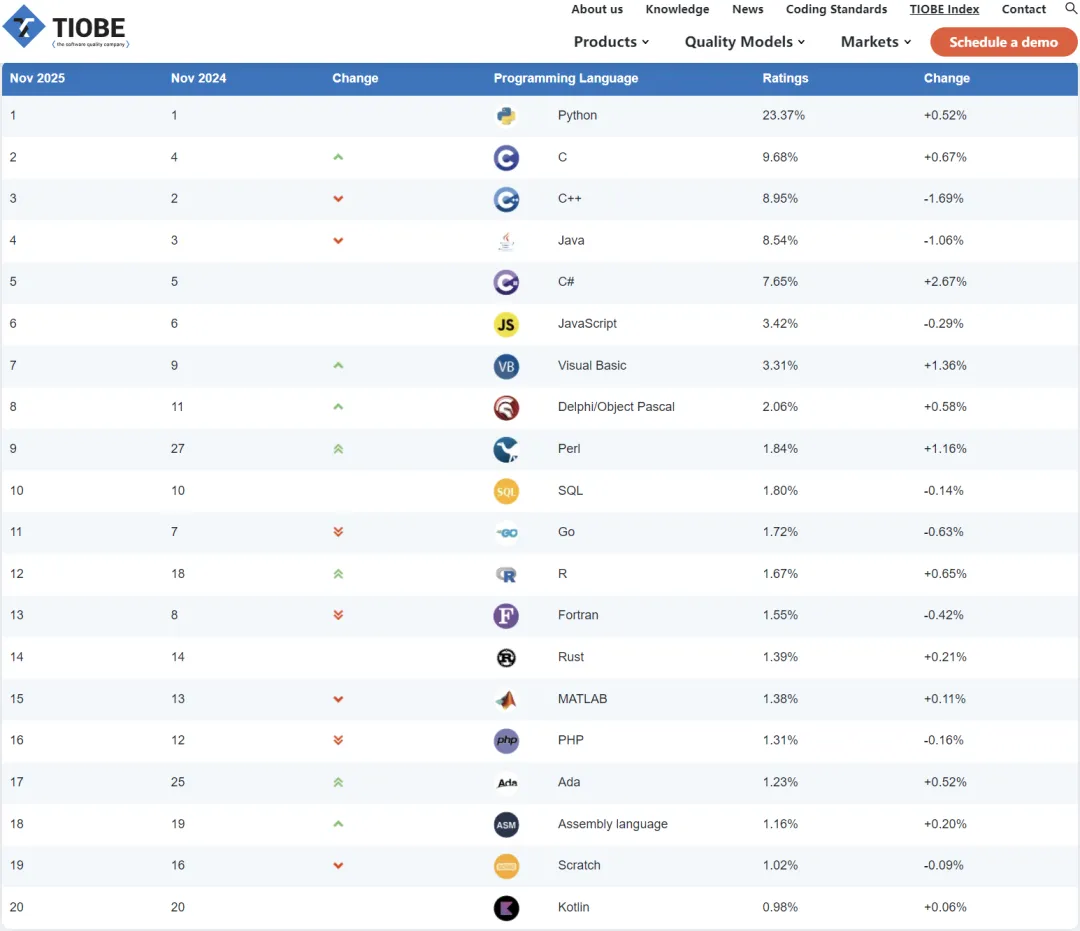Select the JavaScript name
The image size is (1080, 931).
[587, 324]
